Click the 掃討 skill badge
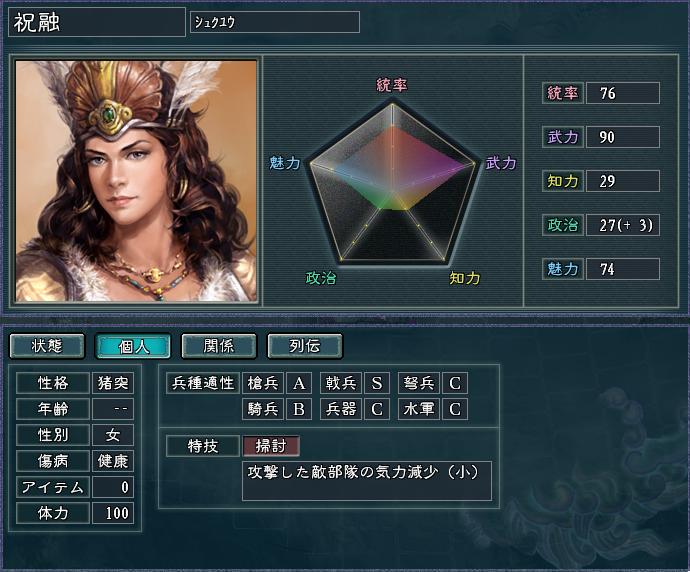The height and width of the screenshot is (572, 690). tap(271, 446)
